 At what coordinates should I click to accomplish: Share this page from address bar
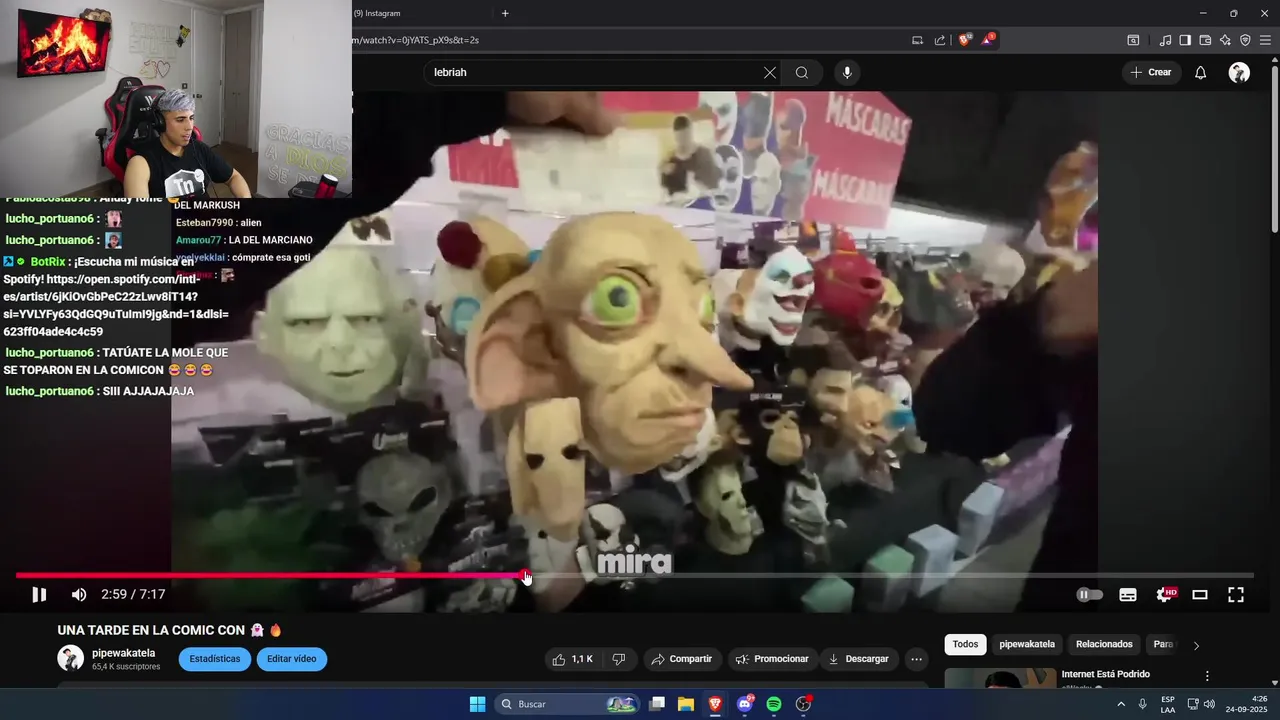pos(940,40)
